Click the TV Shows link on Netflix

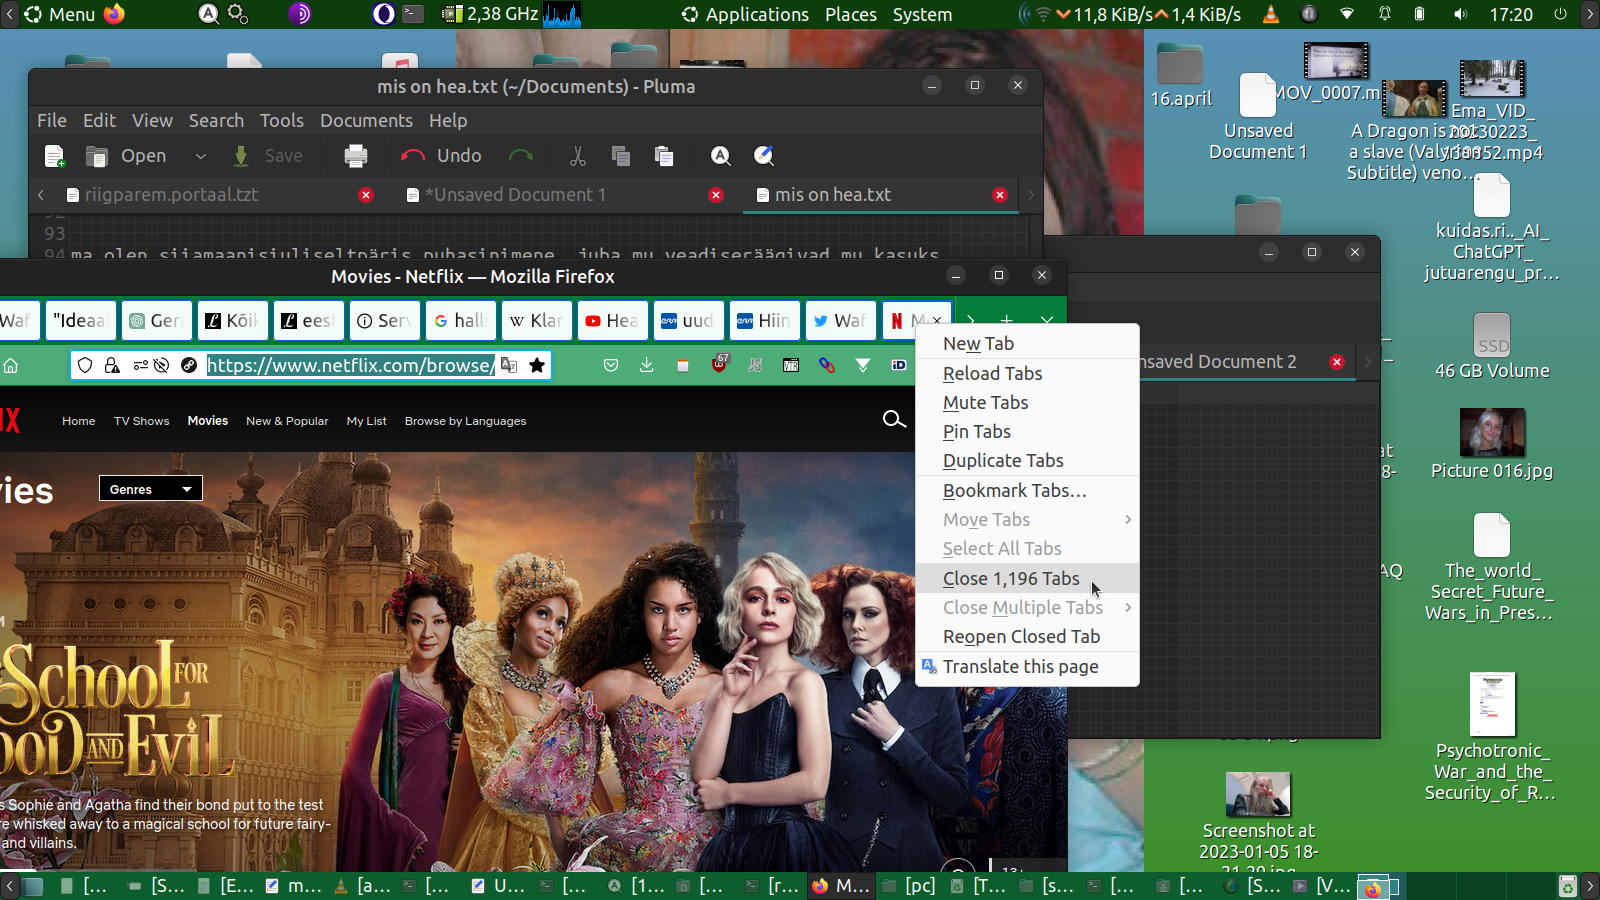point(141,421)
